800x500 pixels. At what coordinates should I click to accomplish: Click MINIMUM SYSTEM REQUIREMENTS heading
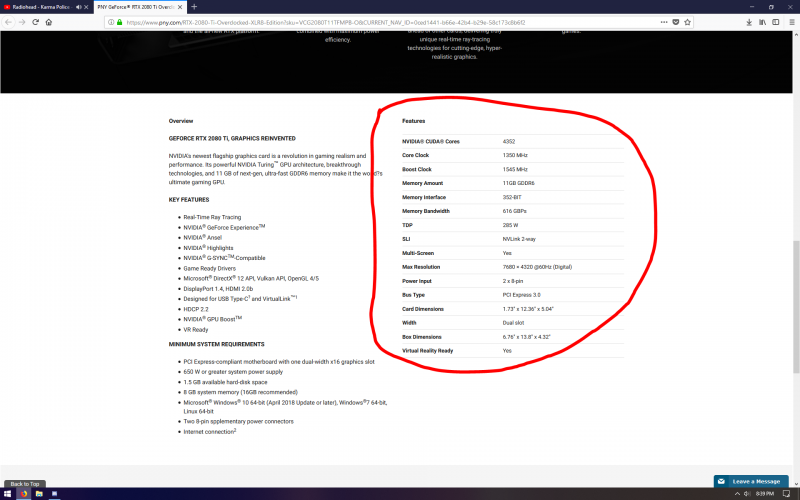[216, 344]
